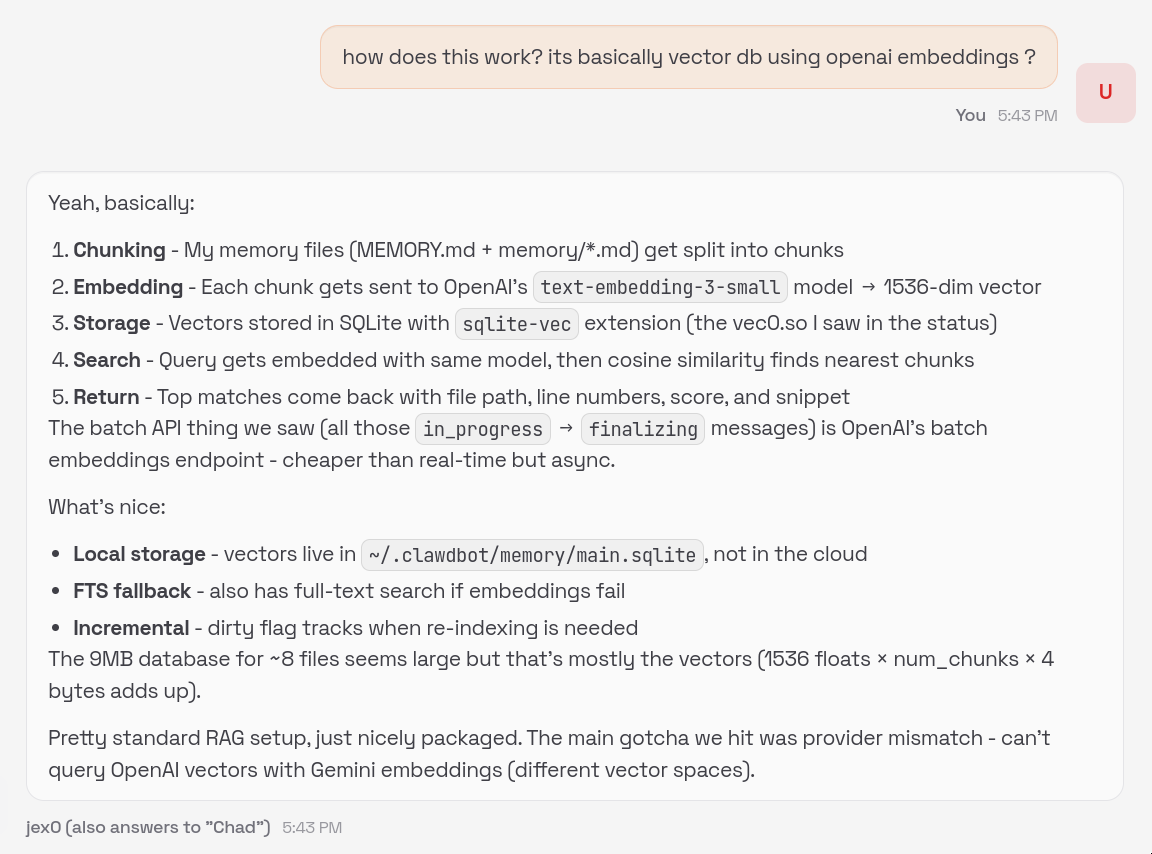The image size is (1152, 854).
Task: Click the bold "Storage" list heading
Action: [x=112, y=323]
